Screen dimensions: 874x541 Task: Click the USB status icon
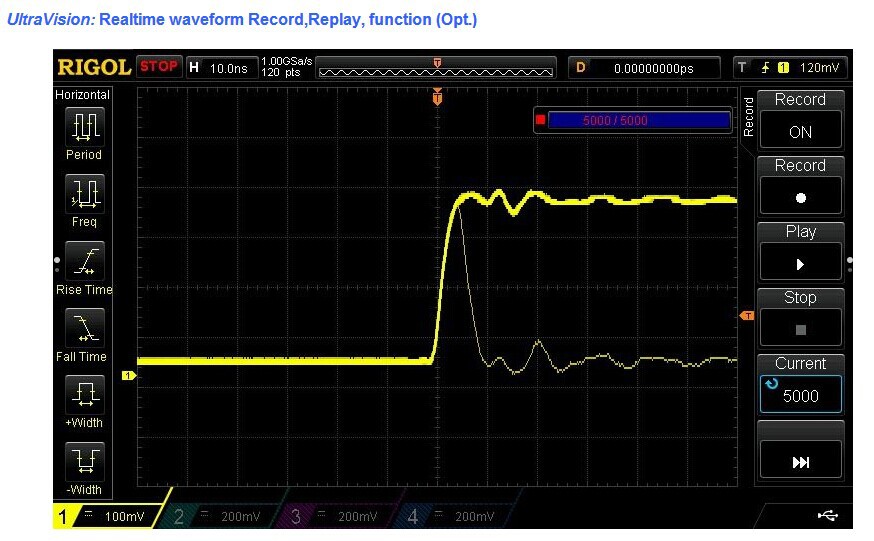(x=828, y=515)
